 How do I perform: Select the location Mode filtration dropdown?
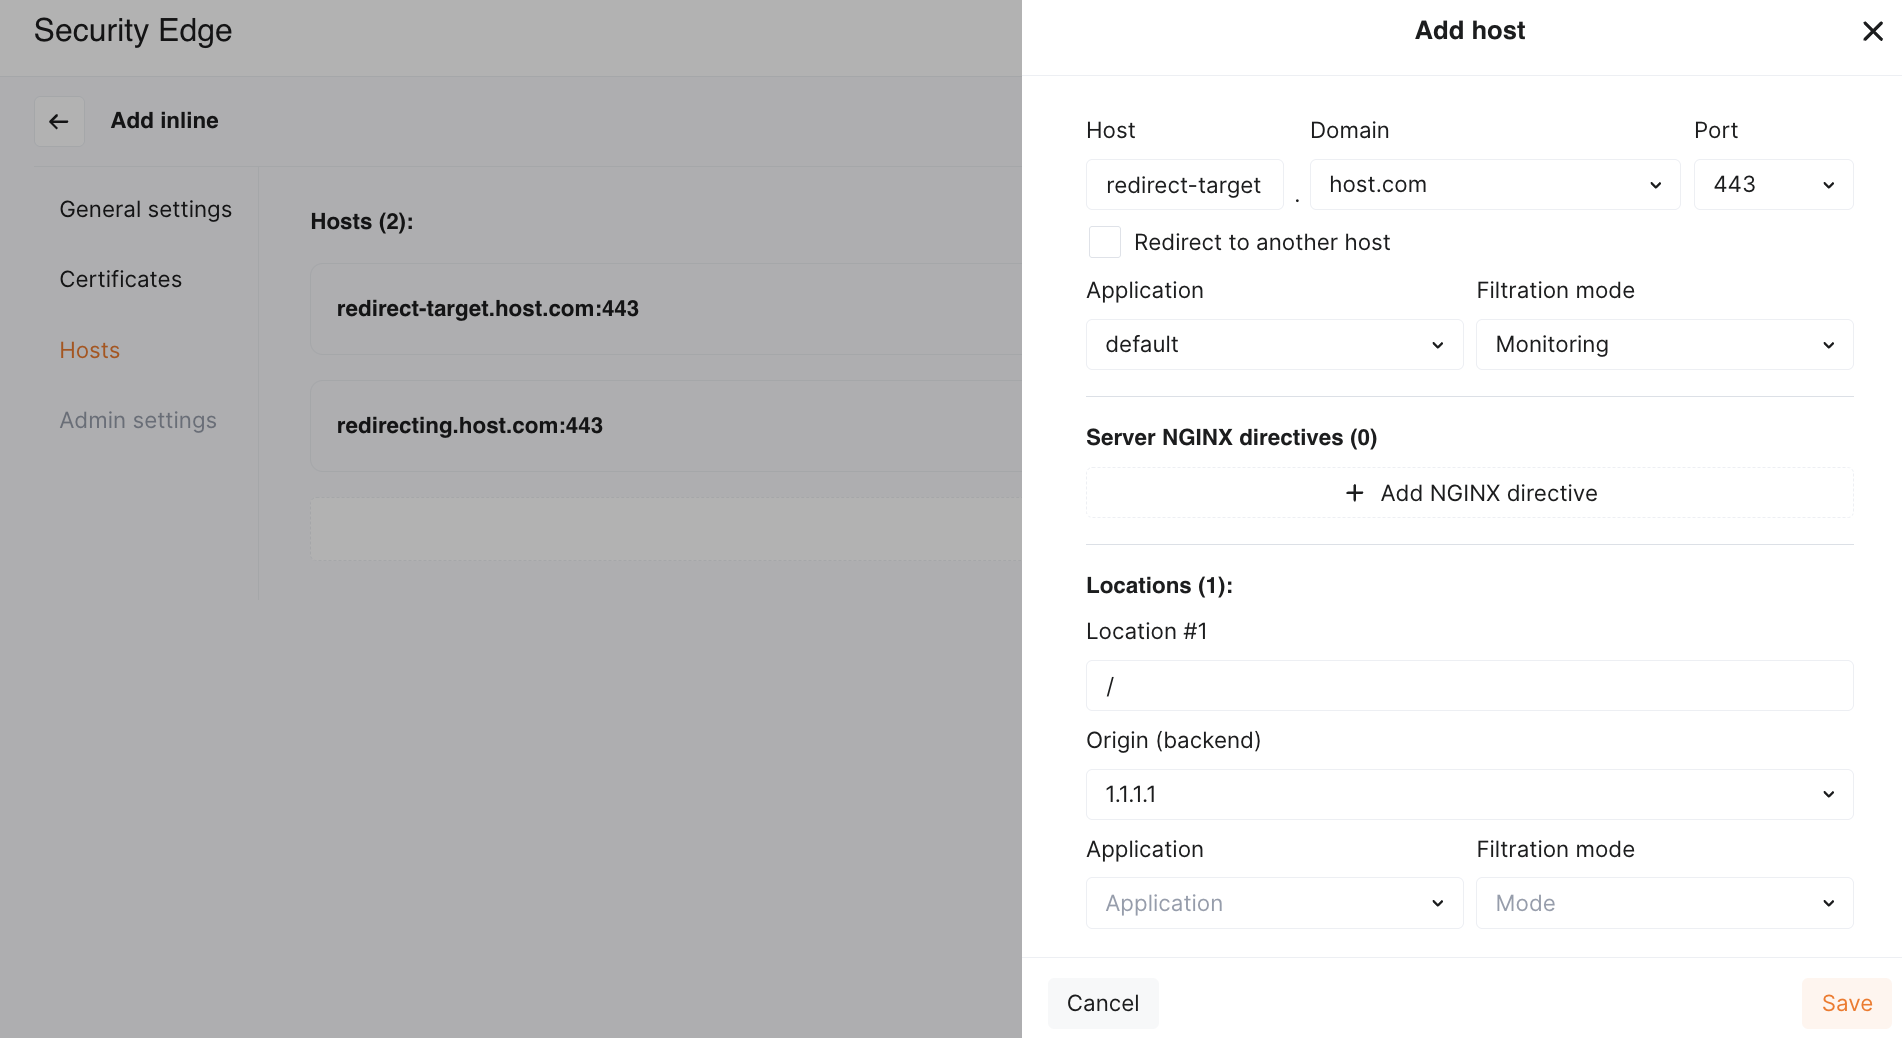coord(1664,903)
